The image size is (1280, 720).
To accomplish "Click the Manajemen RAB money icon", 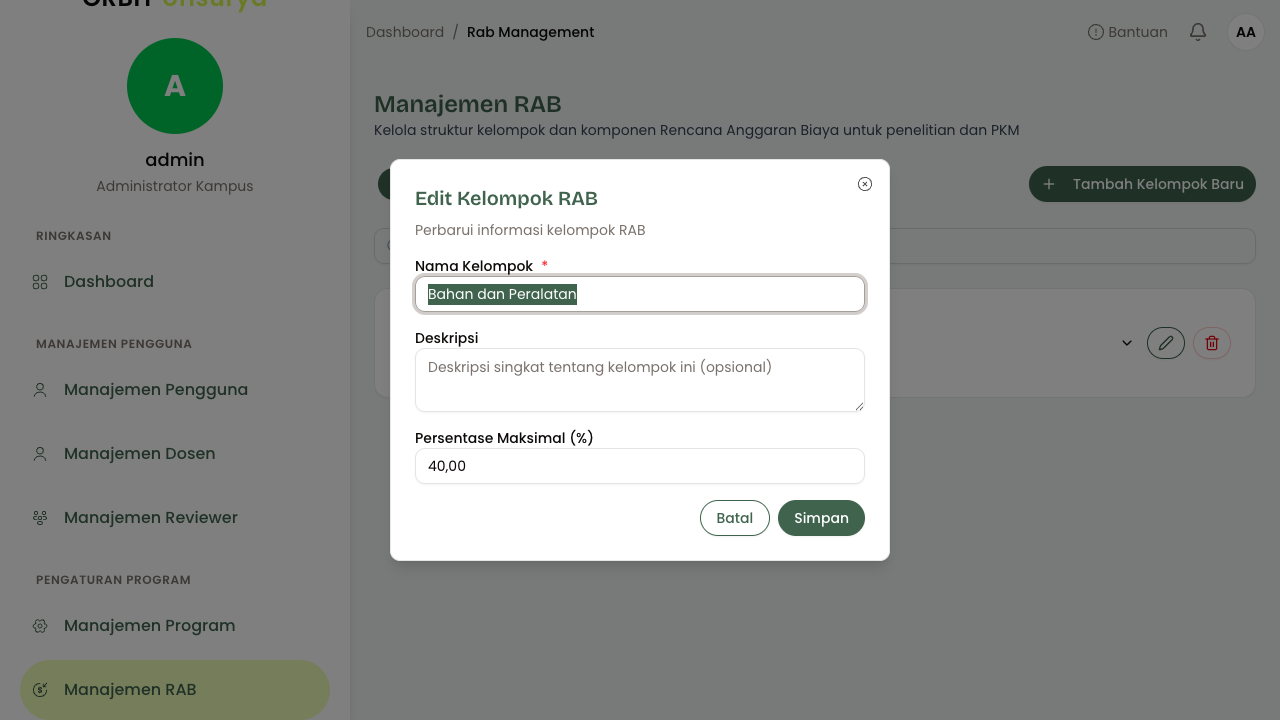I will [x=40, y=690].
